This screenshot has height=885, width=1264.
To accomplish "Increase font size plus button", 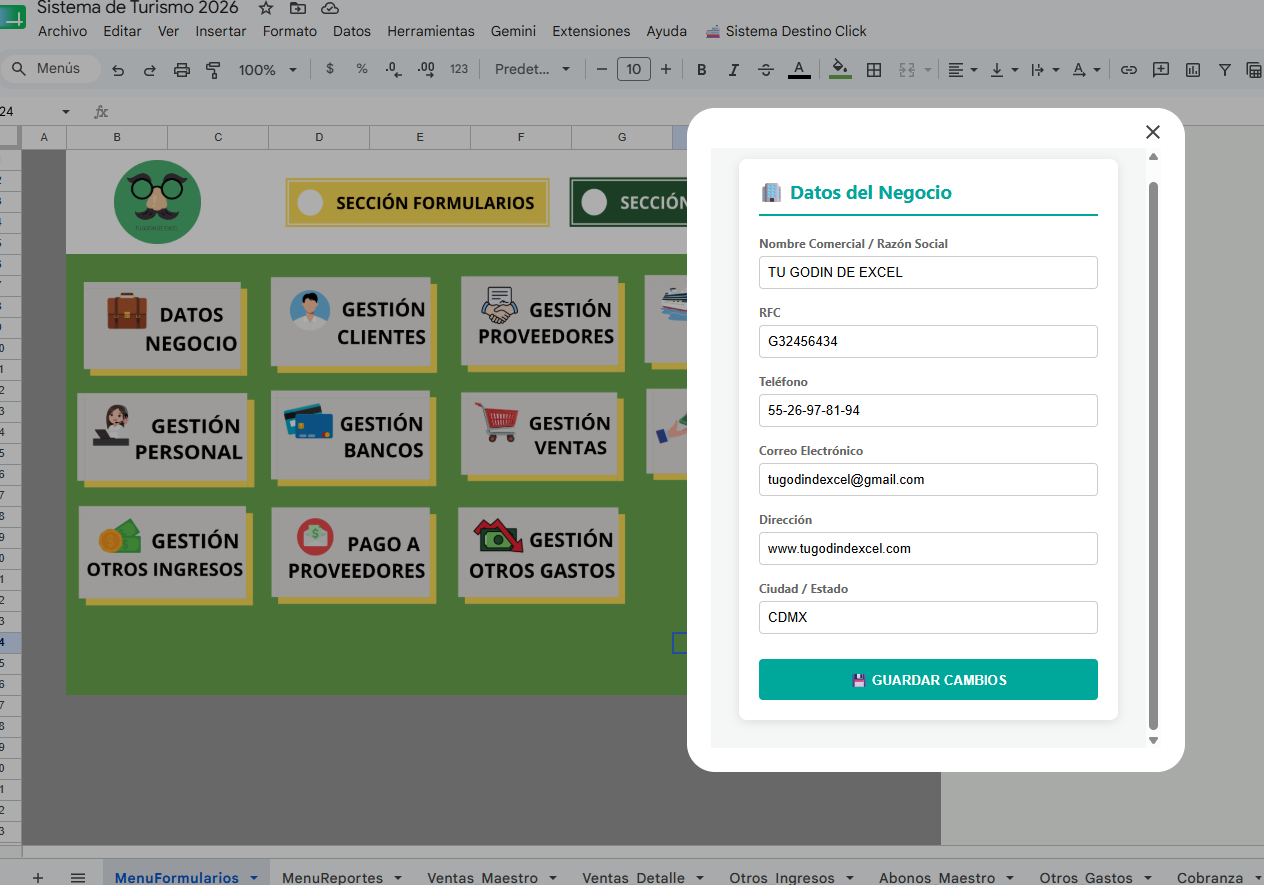I will pyautogui.click(x=666, y=70).
